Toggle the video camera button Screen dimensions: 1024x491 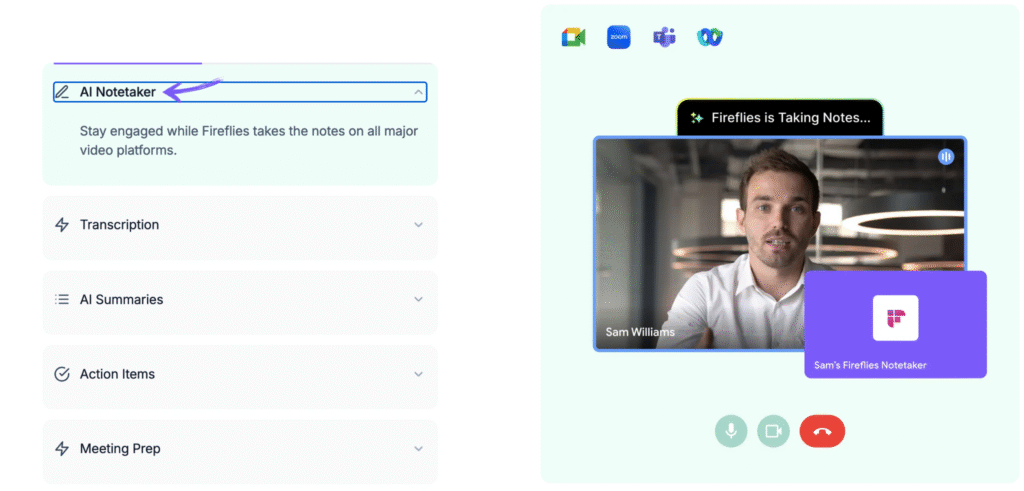point(773,431)
